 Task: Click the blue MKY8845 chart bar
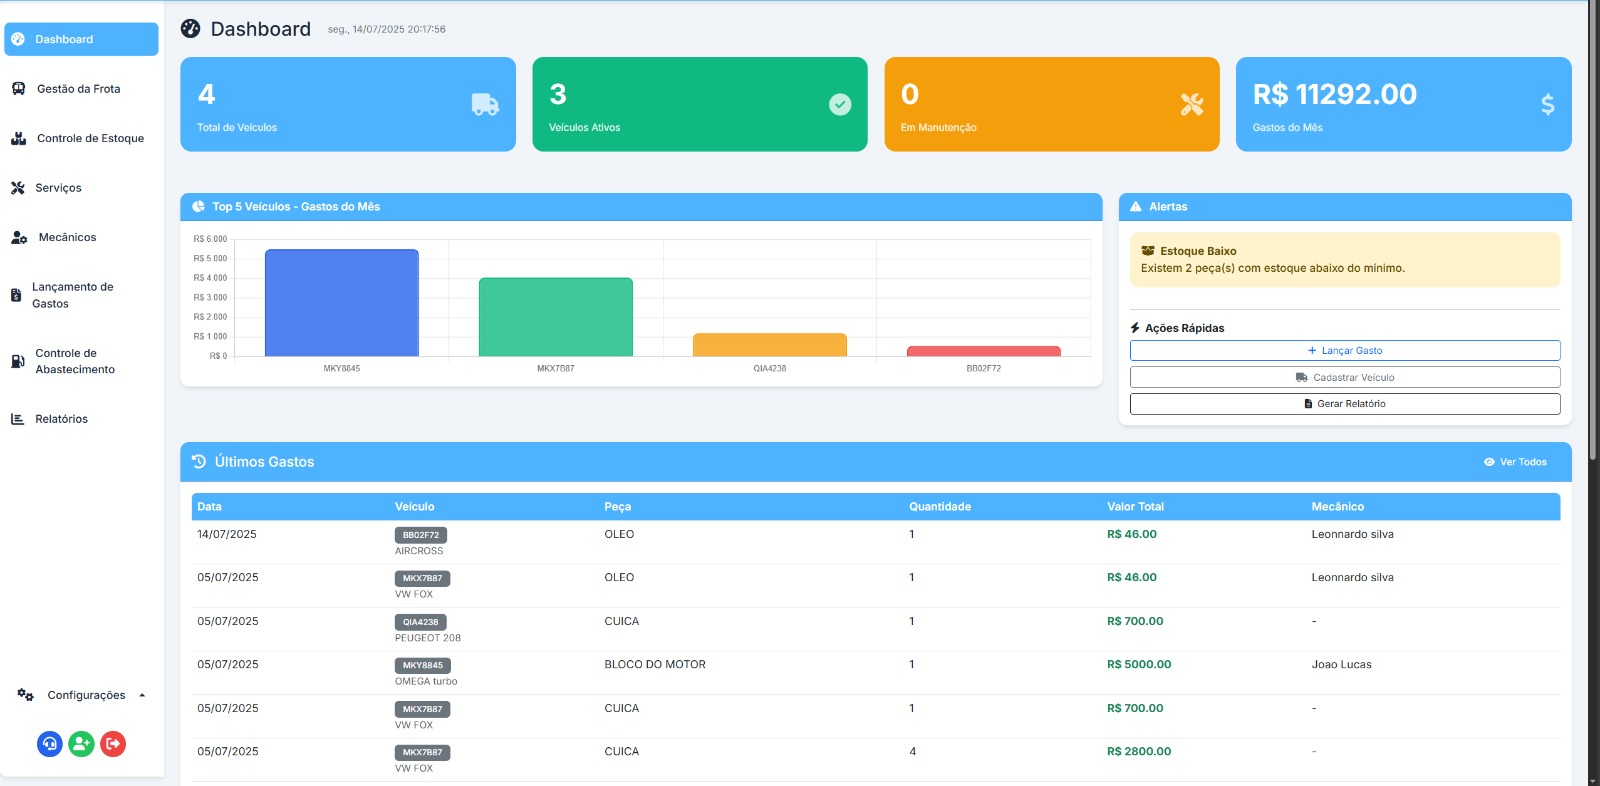click(x=342, y=303)
